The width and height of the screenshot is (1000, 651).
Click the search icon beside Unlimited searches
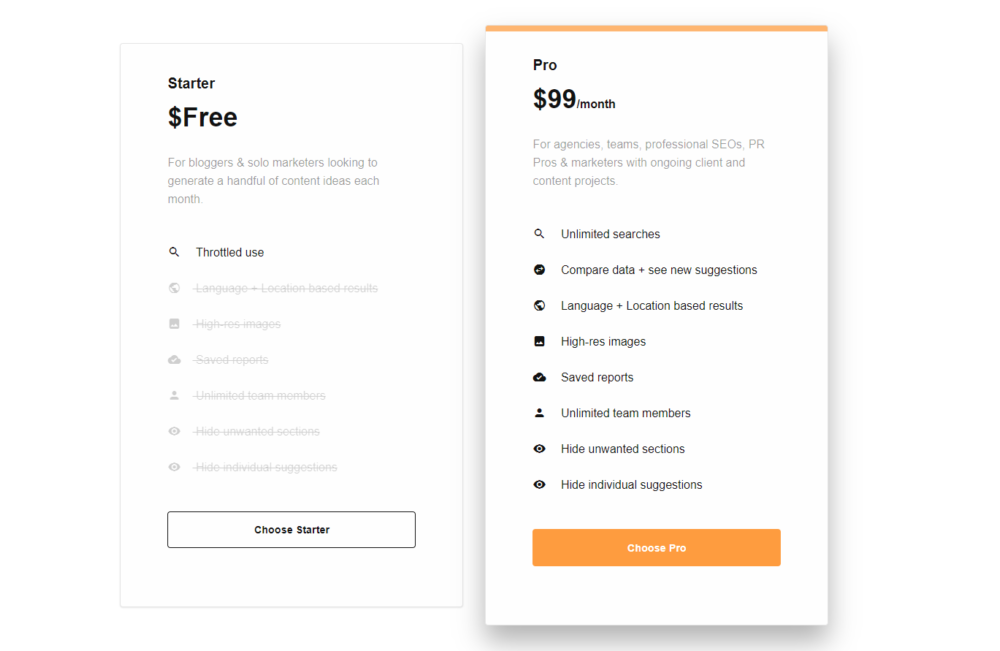(x=539, y=234)
